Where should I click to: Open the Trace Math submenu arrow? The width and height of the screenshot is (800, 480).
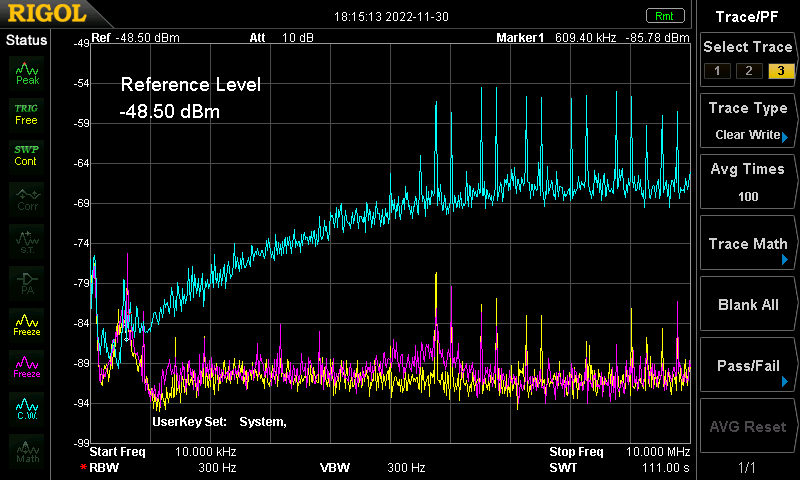(x=785, y=260)
